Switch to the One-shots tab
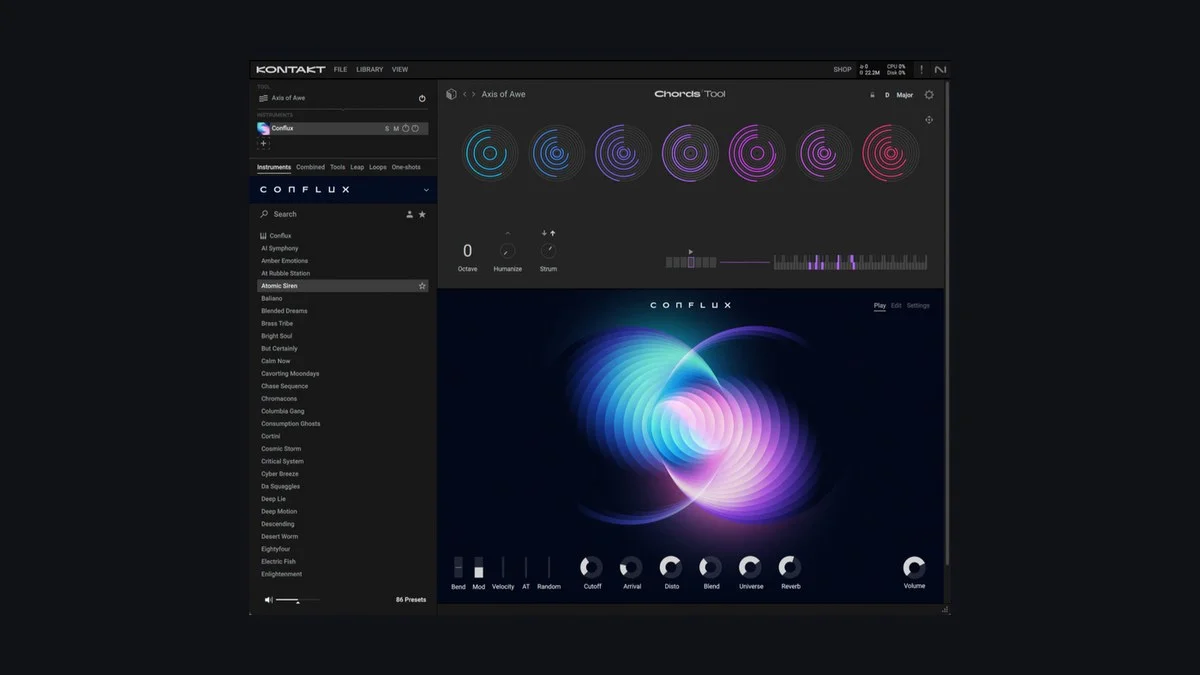The image size is (1200, 675). [406, 167]
